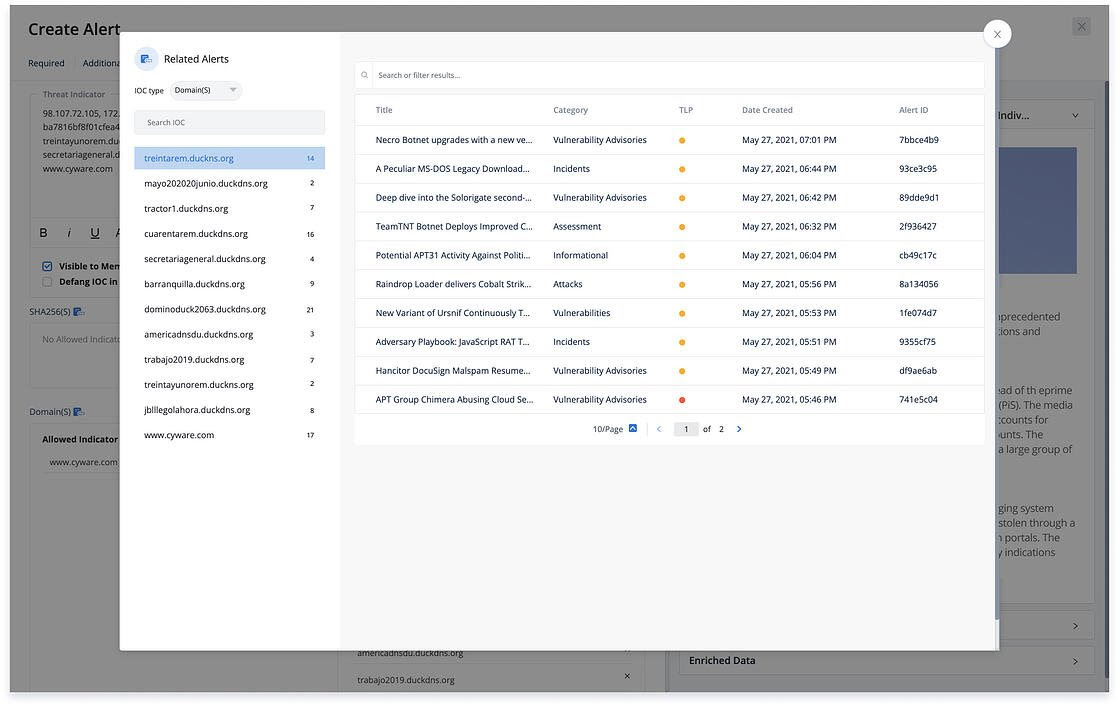Click the Search IOC input field
1119x707 pixels.
(230, 122)
